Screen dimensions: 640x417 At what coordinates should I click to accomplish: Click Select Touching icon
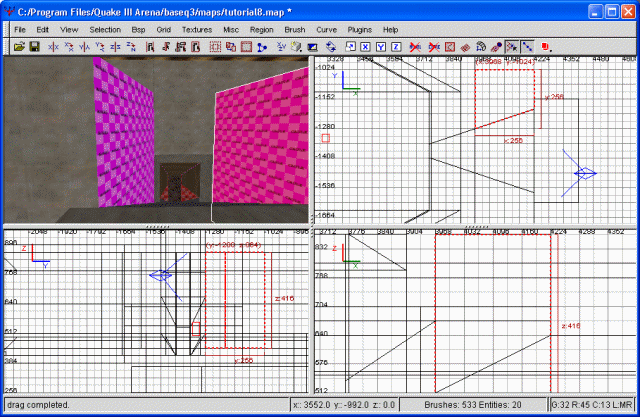point(165,47)
